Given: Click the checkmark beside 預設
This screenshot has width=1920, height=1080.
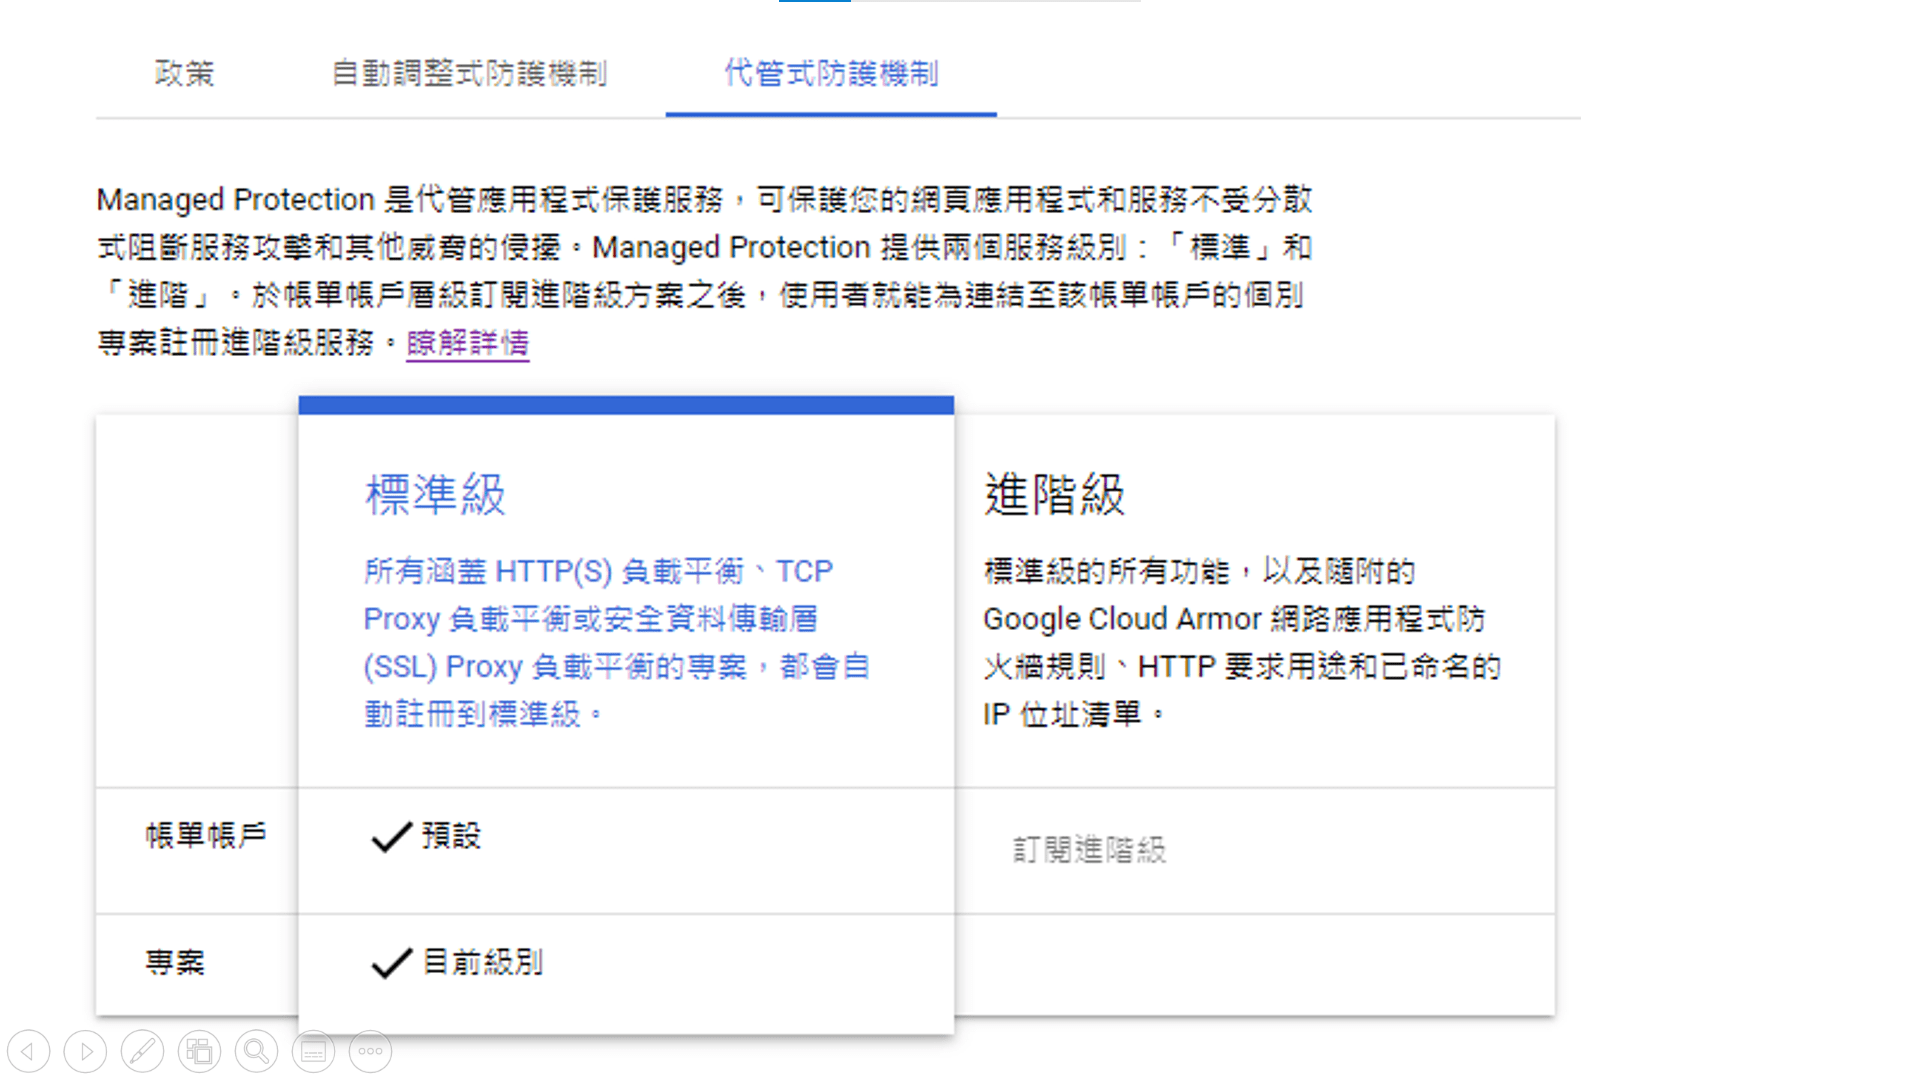Looking at the screenshot, I should (x=390, y=838).
